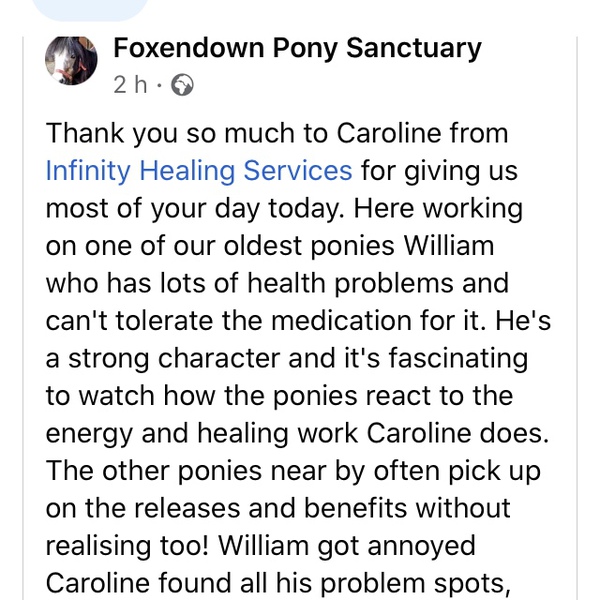Open the Infinity Healing Services link
The image size is (600, 600).
point(199,170)
